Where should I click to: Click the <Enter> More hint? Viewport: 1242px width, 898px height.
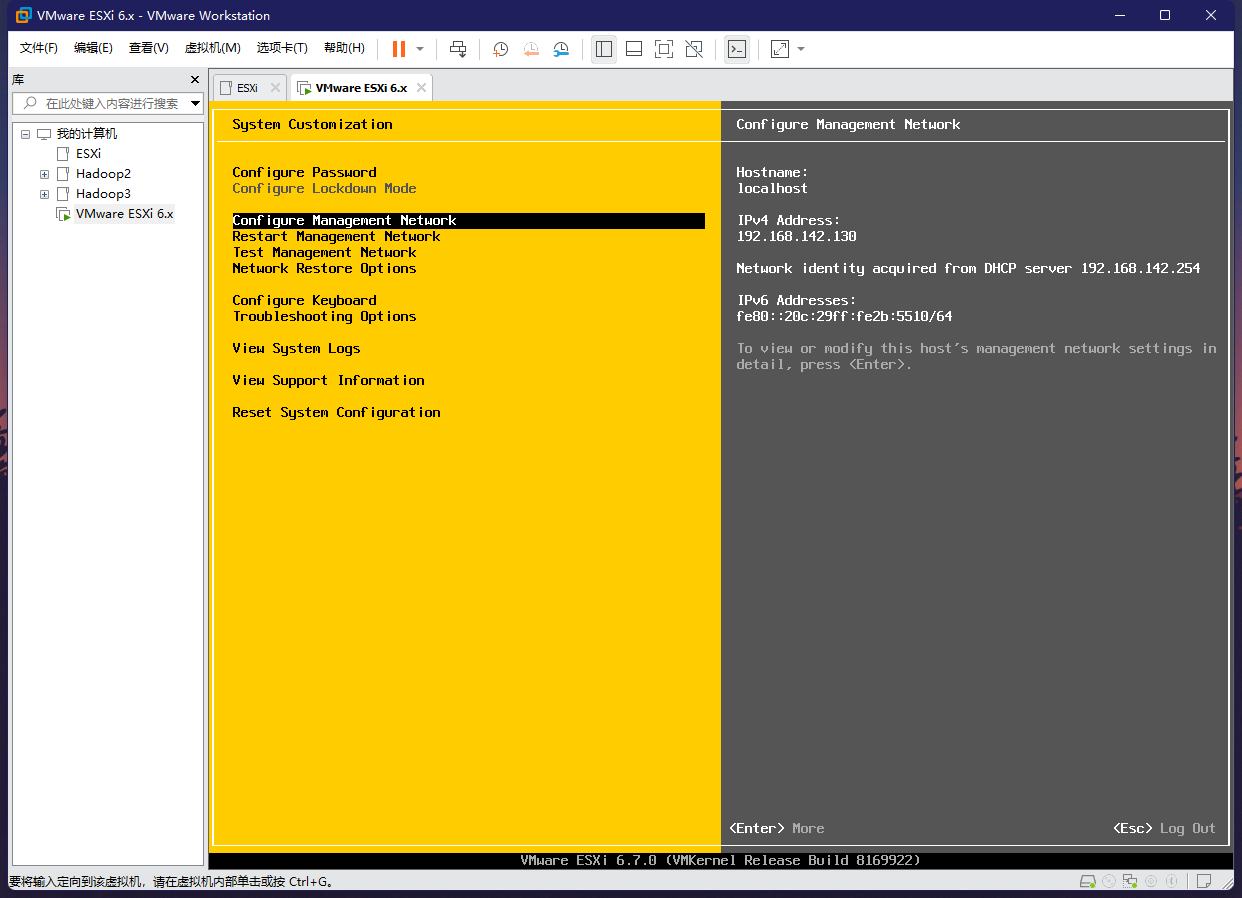pos(777,828)
